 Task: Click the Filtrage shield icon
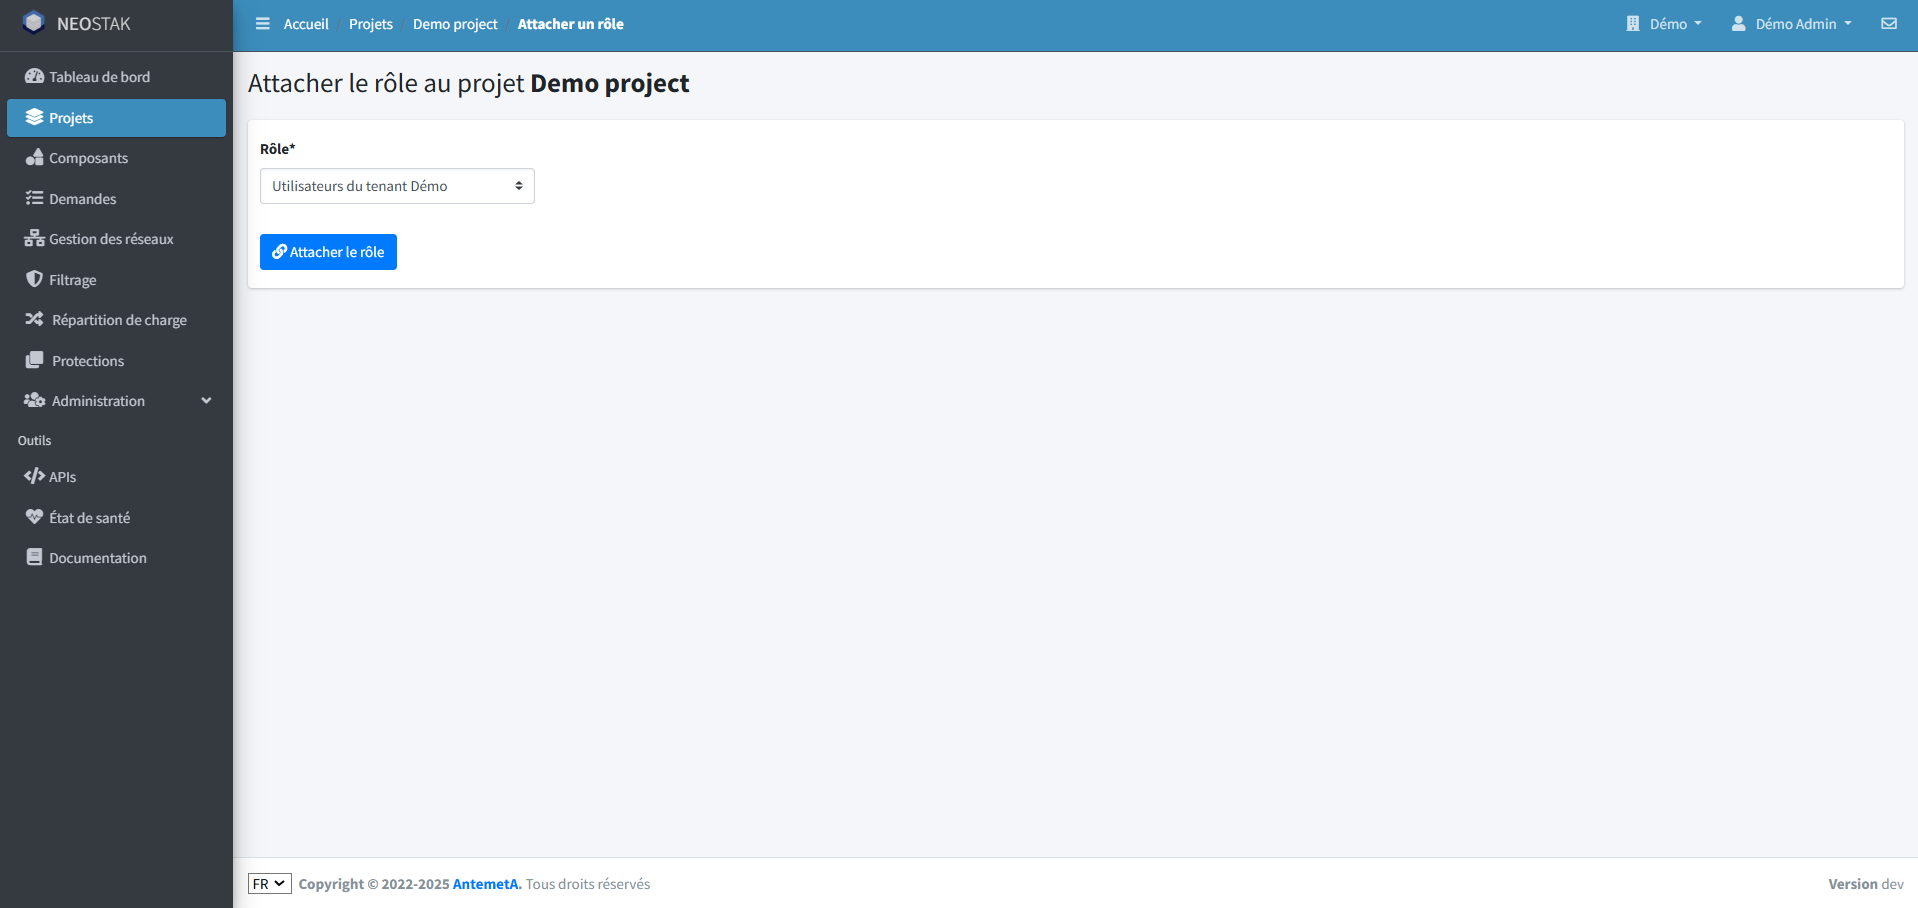click(34, 279)
